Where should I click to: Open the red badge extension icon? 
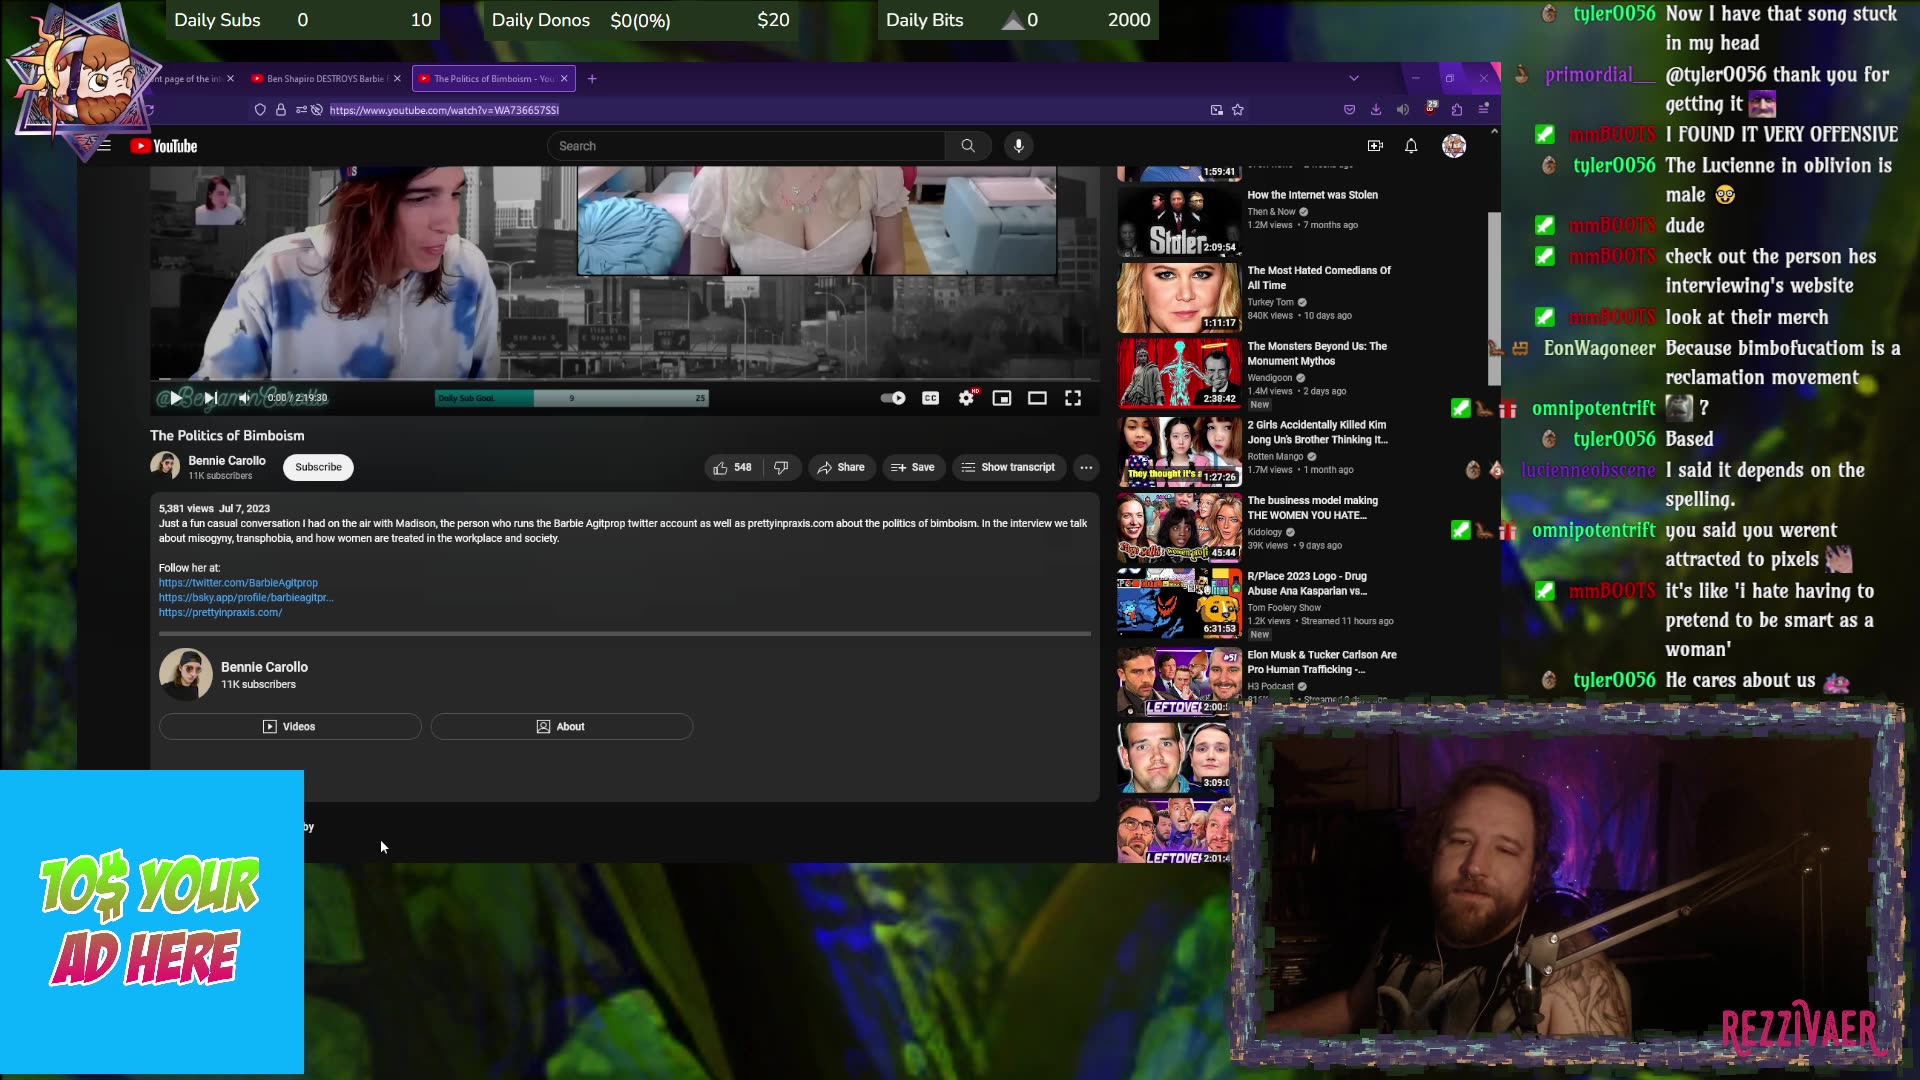[x=1431, y=108]
